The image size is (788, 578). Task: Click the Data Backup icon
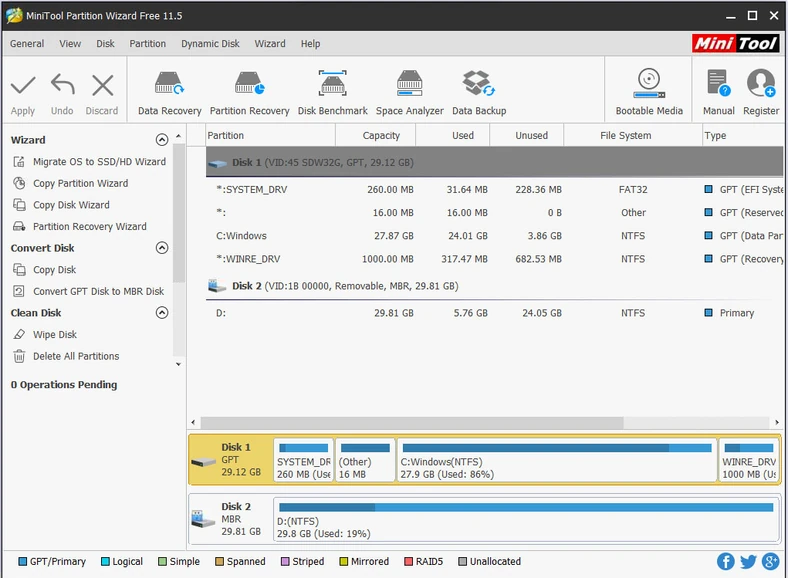coord(479,92)
